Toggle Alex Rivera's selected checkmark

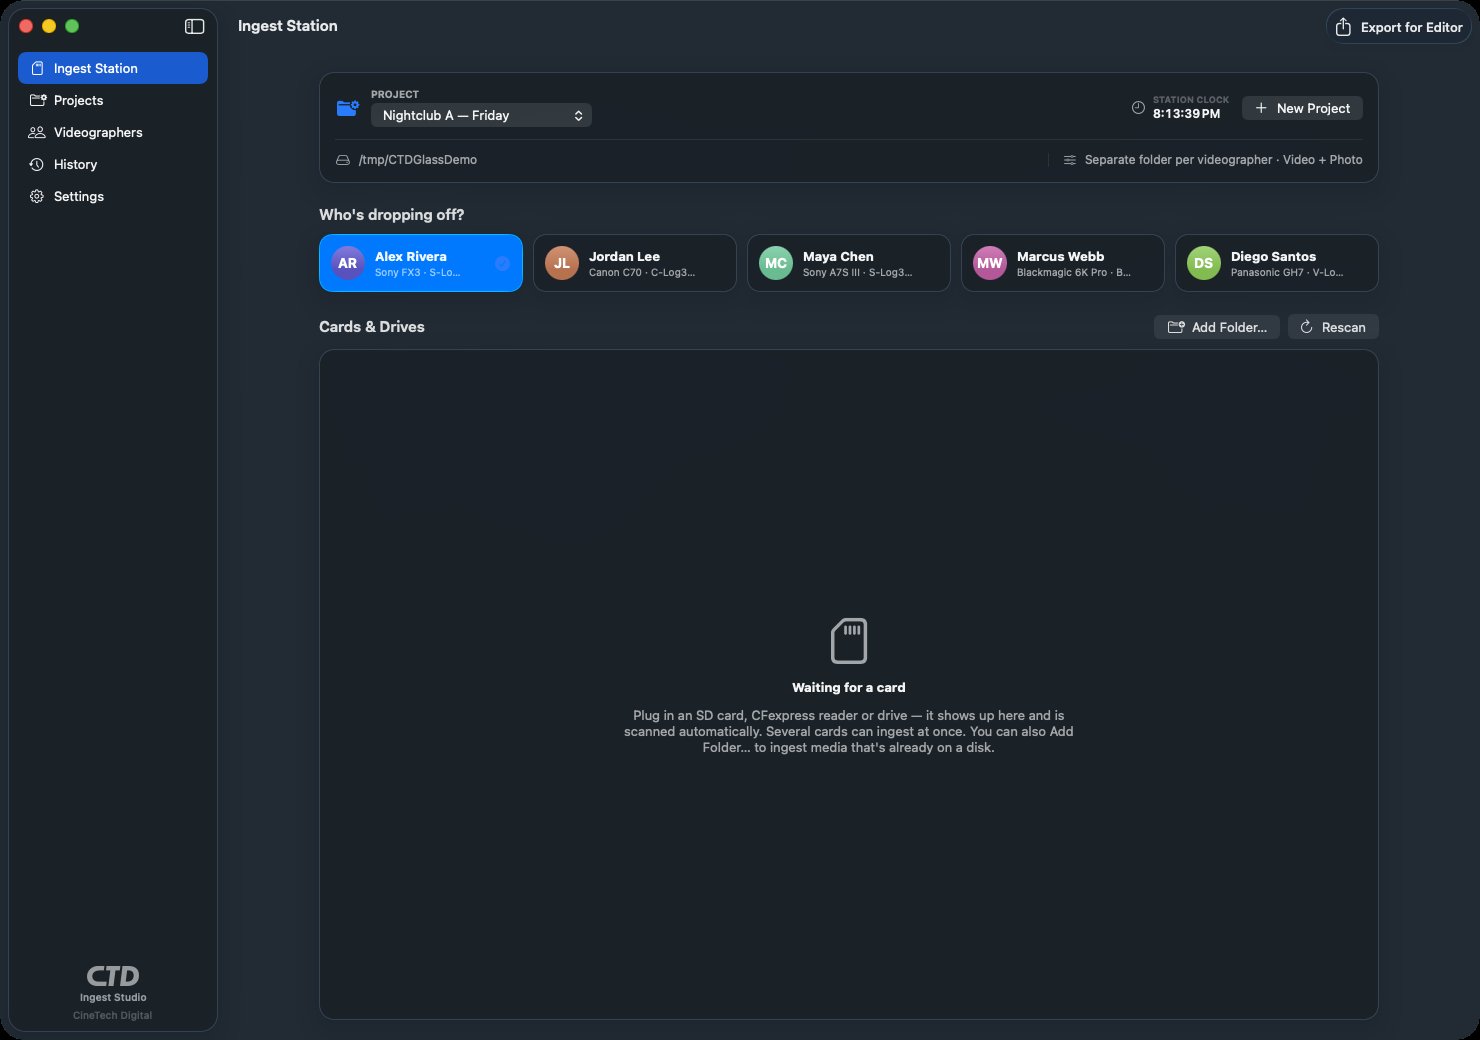pyautogui.click(x=503, y=263)
